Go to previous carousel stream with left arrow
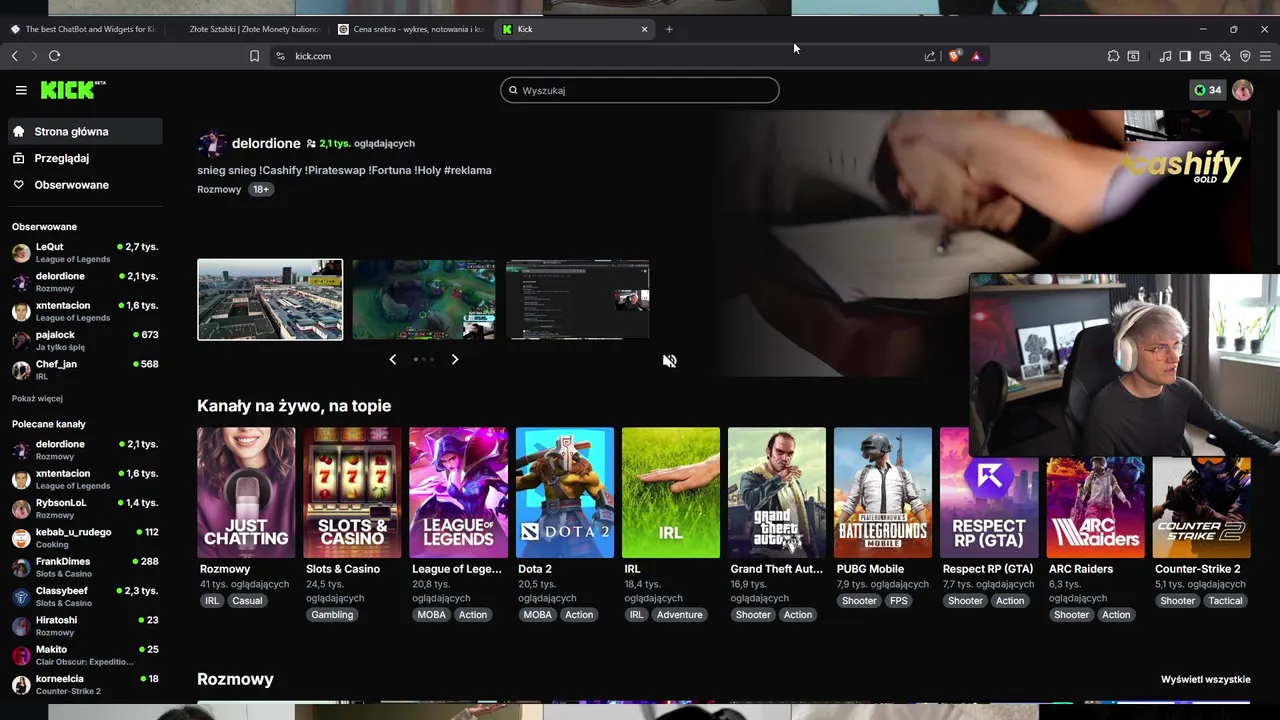The image size is (1280, 720). tap(392, 359)
